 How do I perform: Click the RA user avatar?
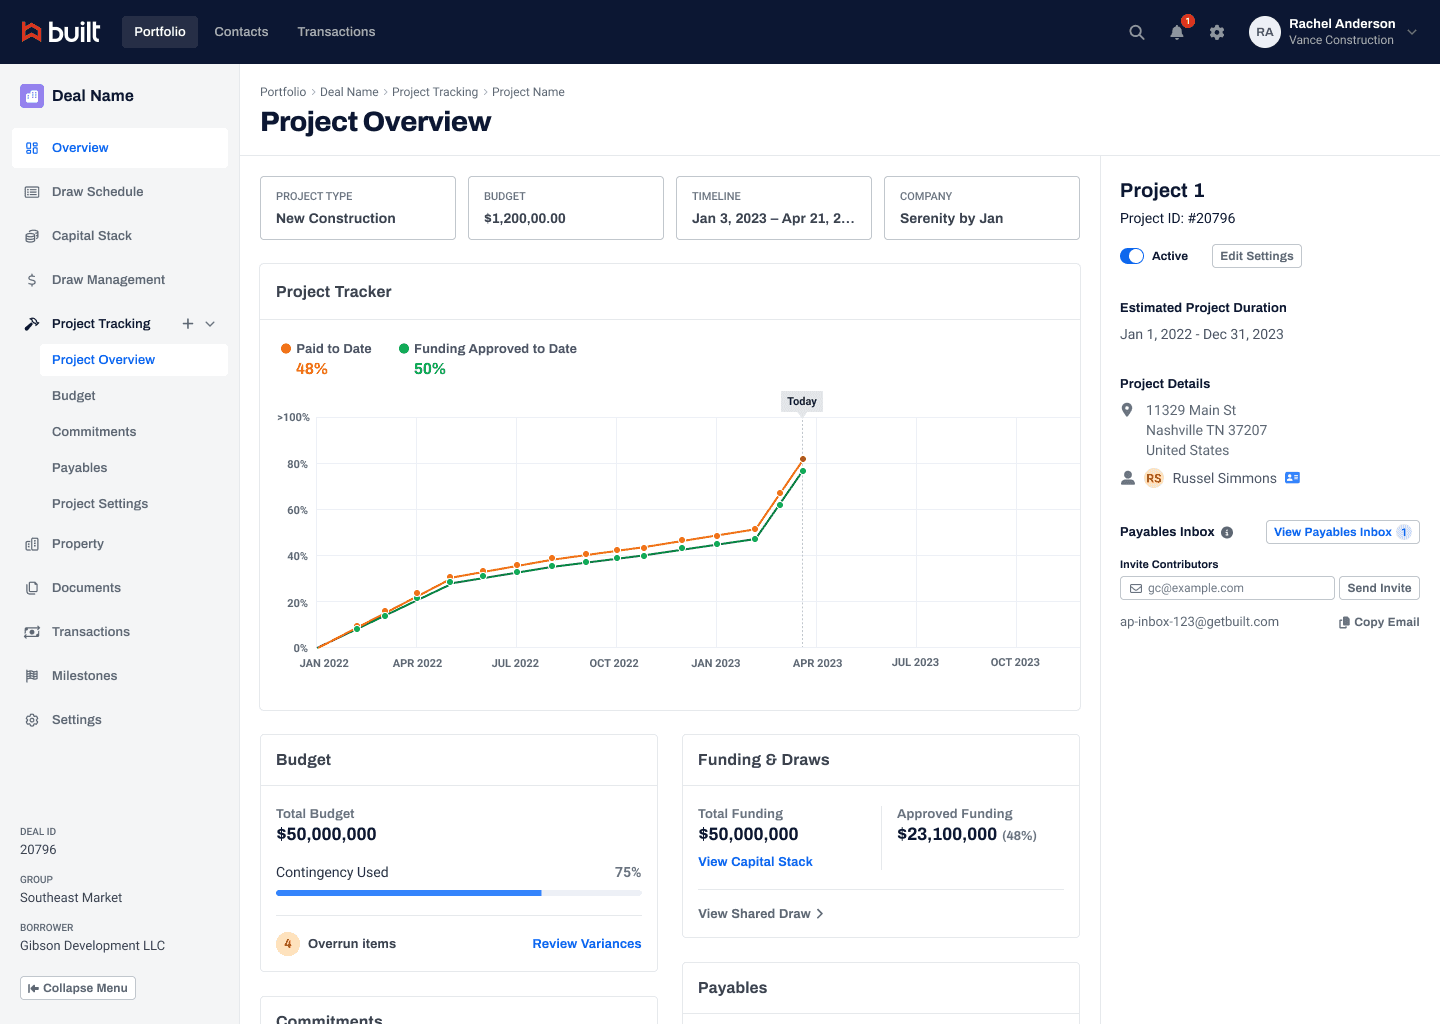point(1265,32)
